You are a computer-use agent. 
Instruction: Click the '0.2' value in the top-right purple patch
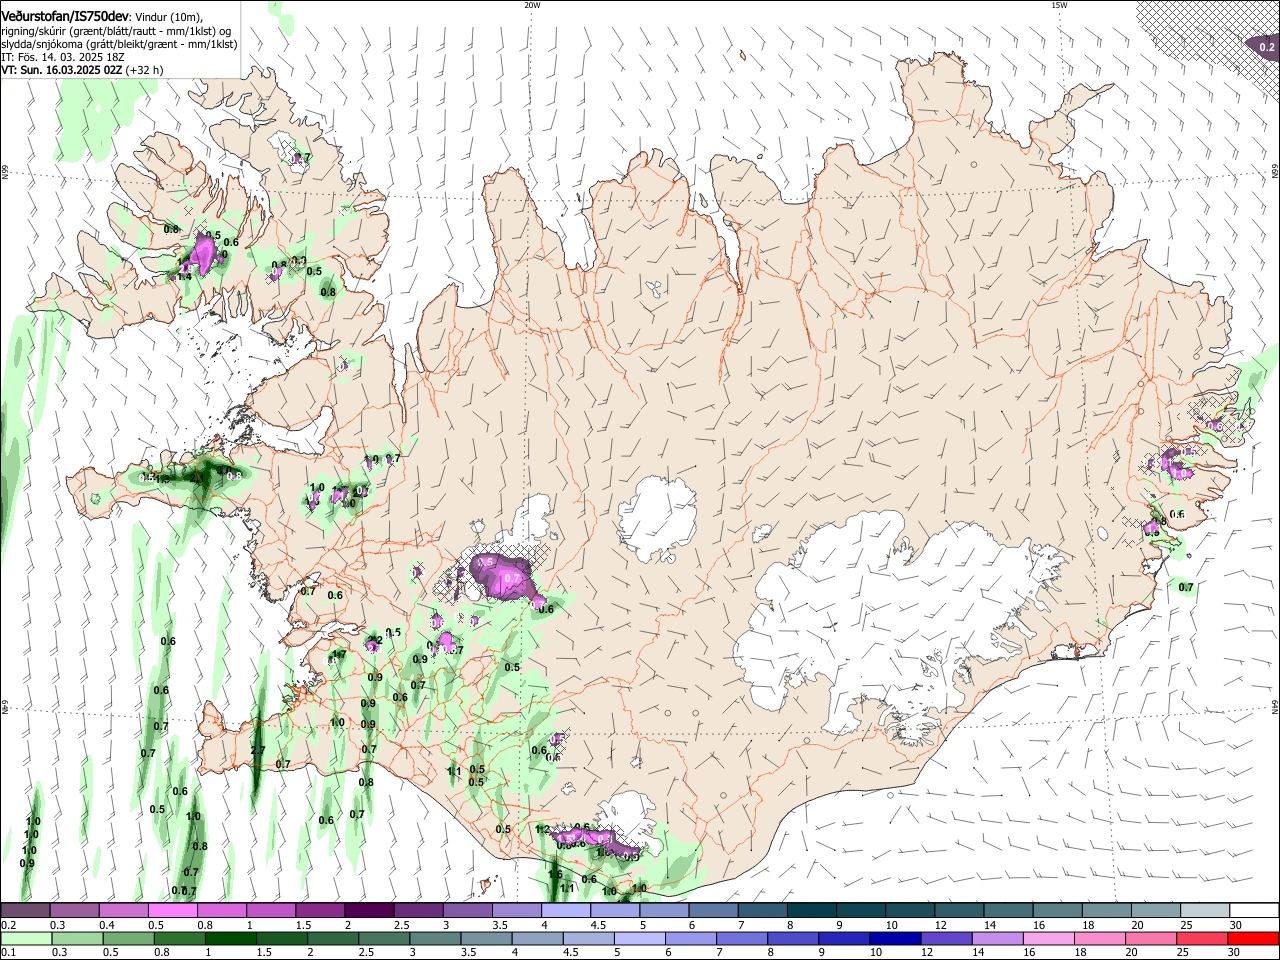coord(1266,47)
